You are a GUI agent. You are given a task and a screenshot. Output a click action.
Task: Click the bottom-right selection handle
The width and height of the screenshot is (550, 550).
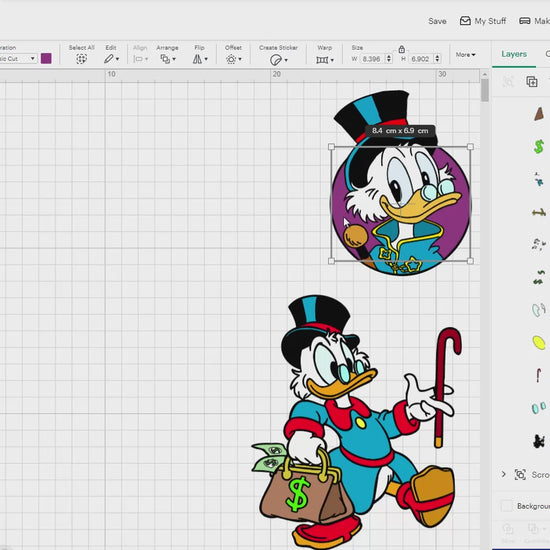point(470,261)
